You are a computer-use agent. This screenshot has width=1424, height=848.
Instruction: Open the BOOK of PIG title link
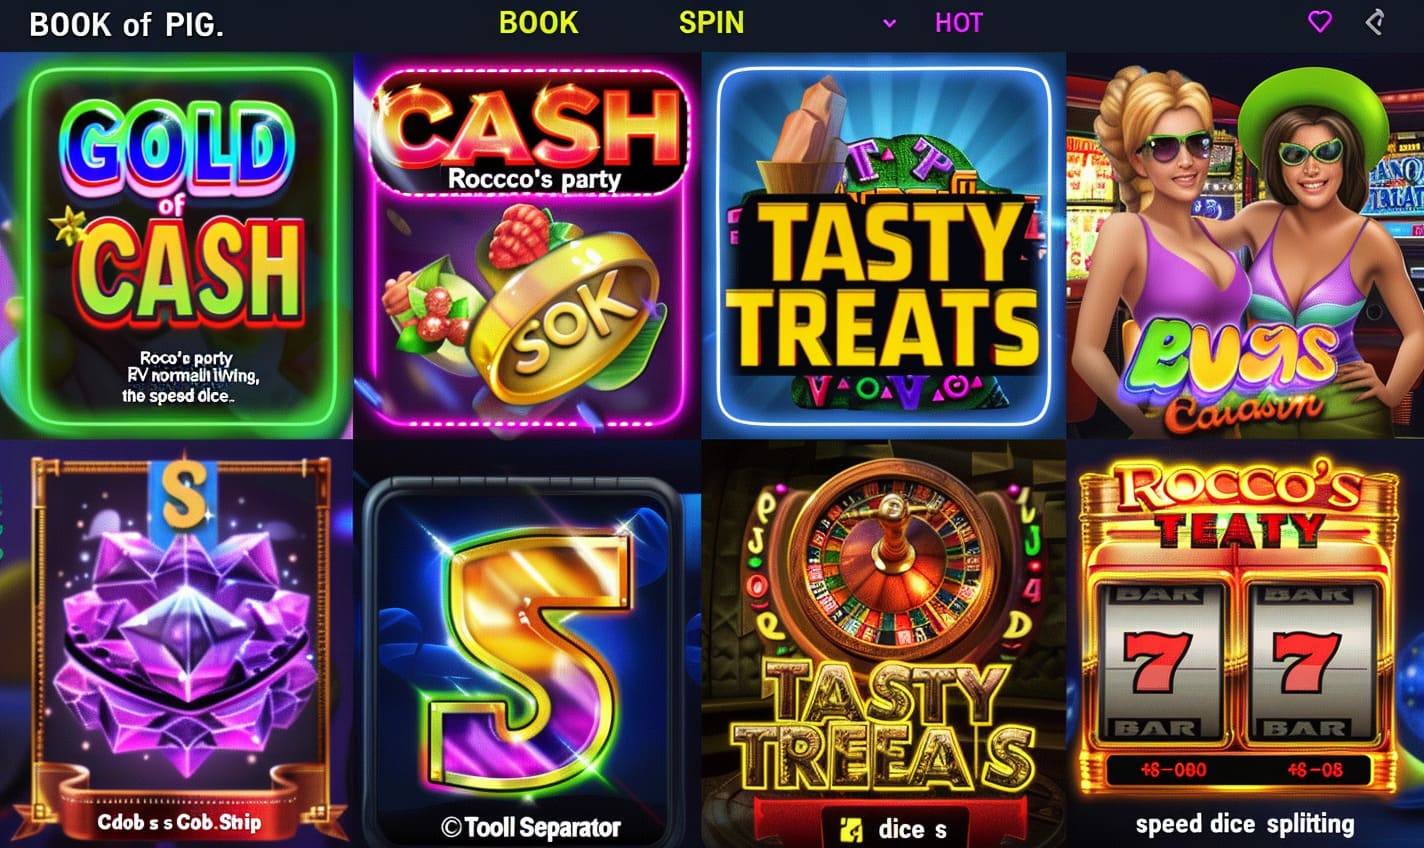pos(127,24)
